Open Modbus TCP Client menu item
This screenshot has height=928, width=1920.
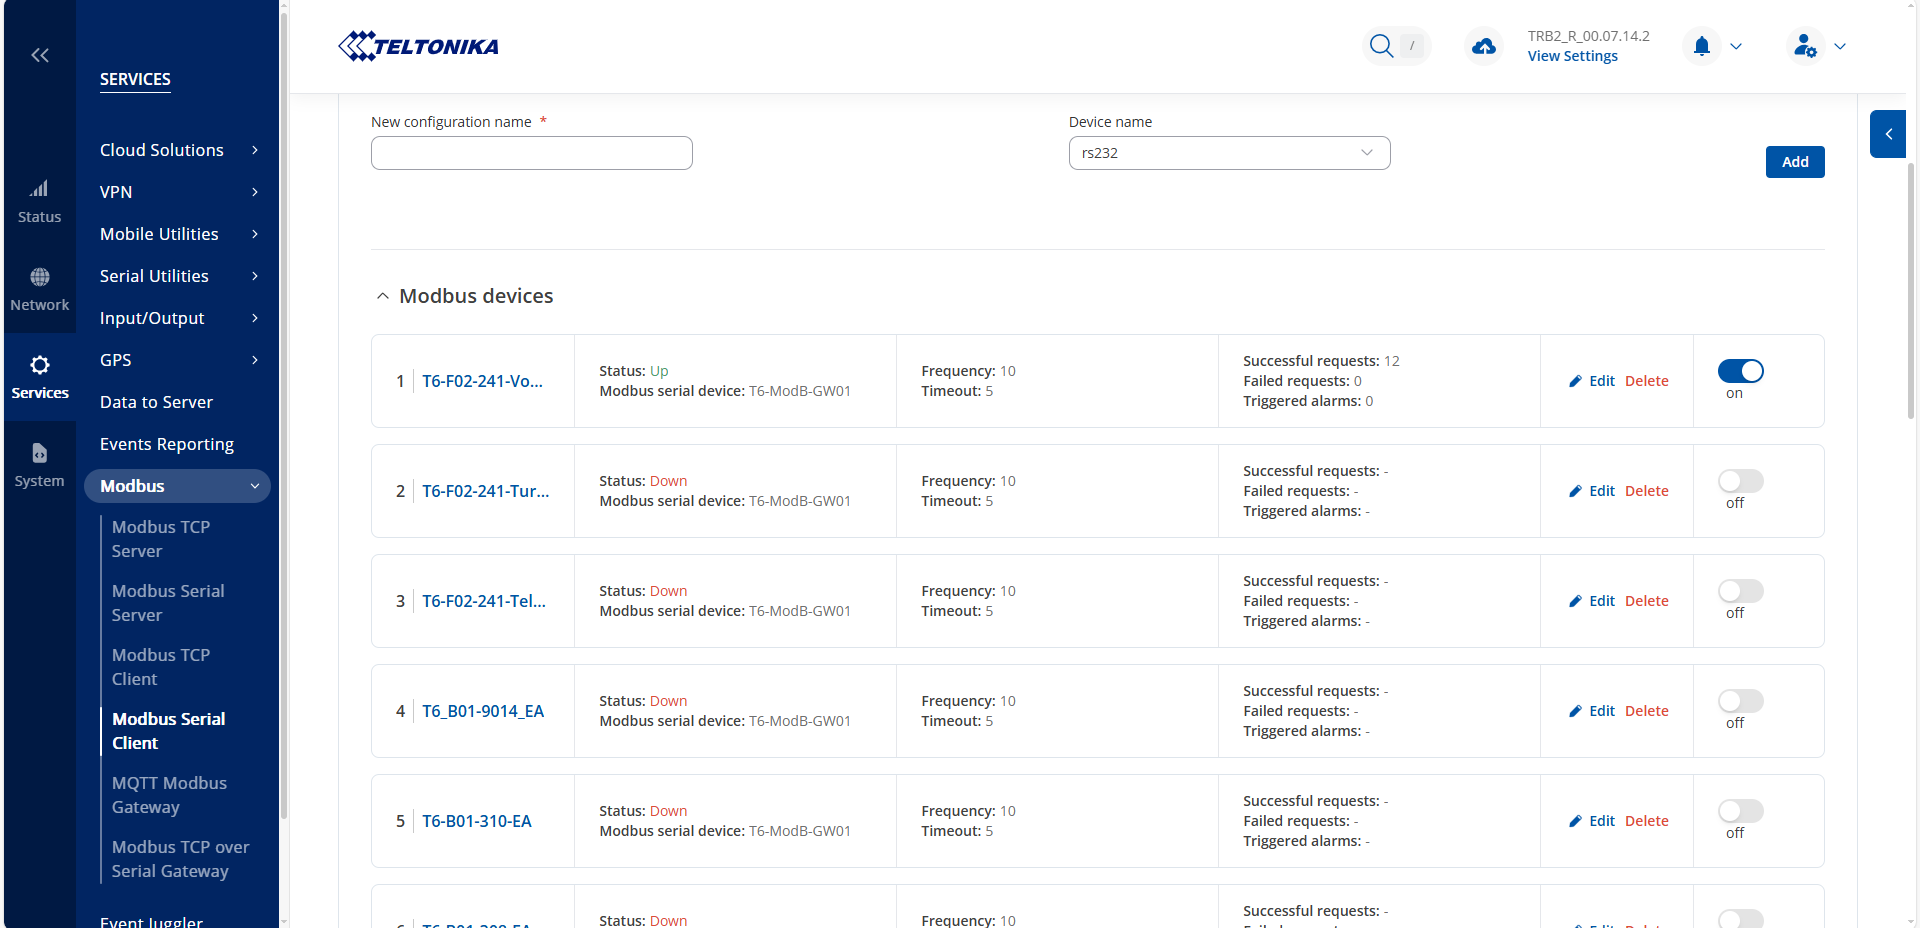[x=161, y=667]
